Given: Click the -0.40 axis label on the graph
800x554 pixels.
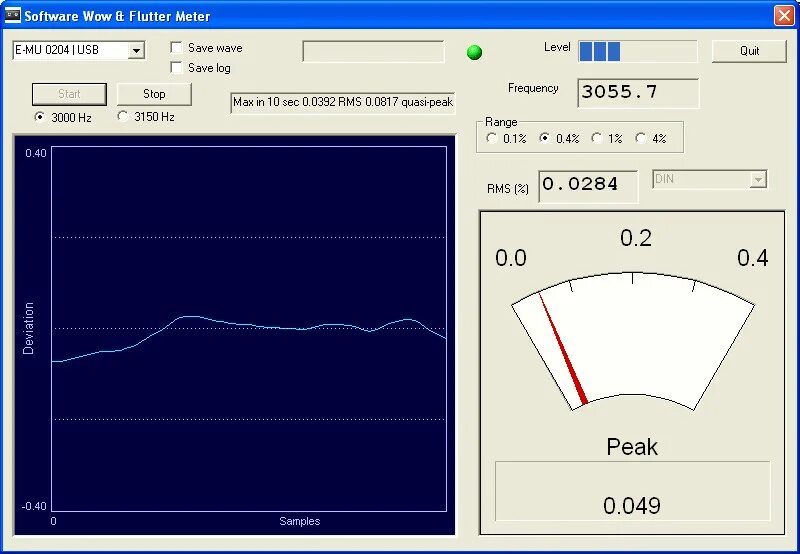Looking at the screenshot, I should pyautogui.click(x=34, y=506).
